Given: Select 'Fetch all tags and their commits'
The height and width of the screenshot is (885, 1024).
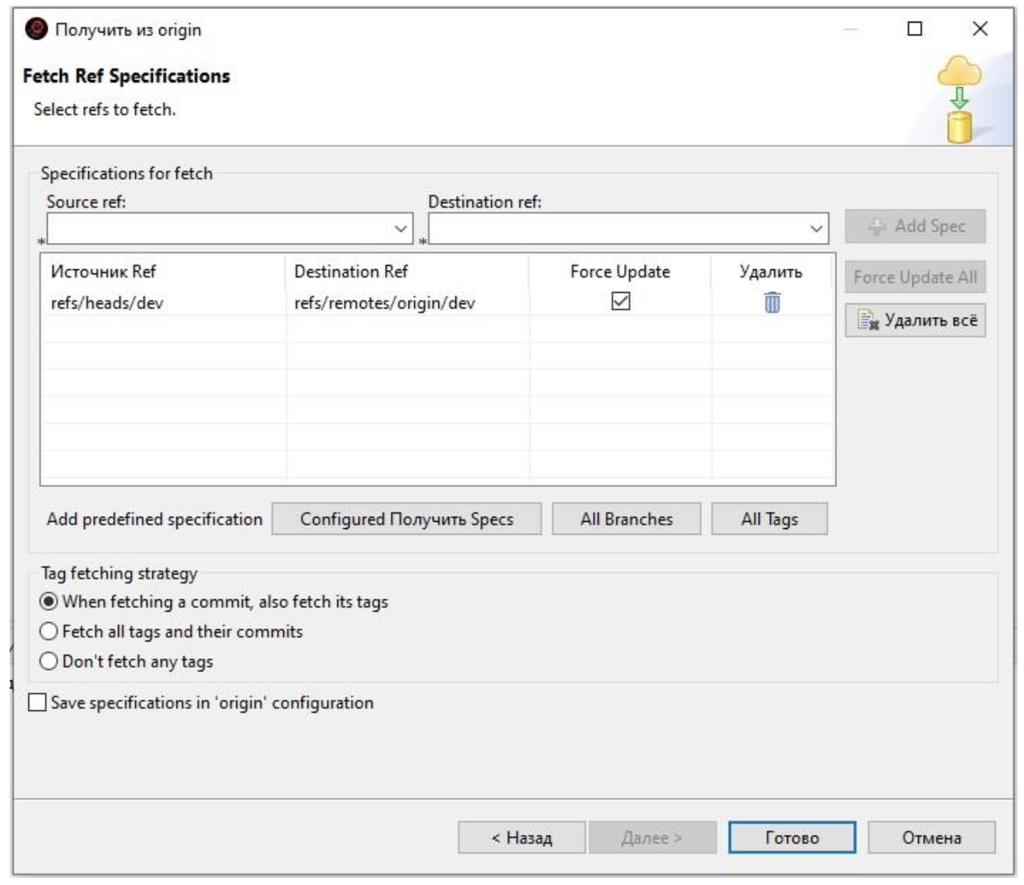Looking at the screenshot, I should [48, 632].
